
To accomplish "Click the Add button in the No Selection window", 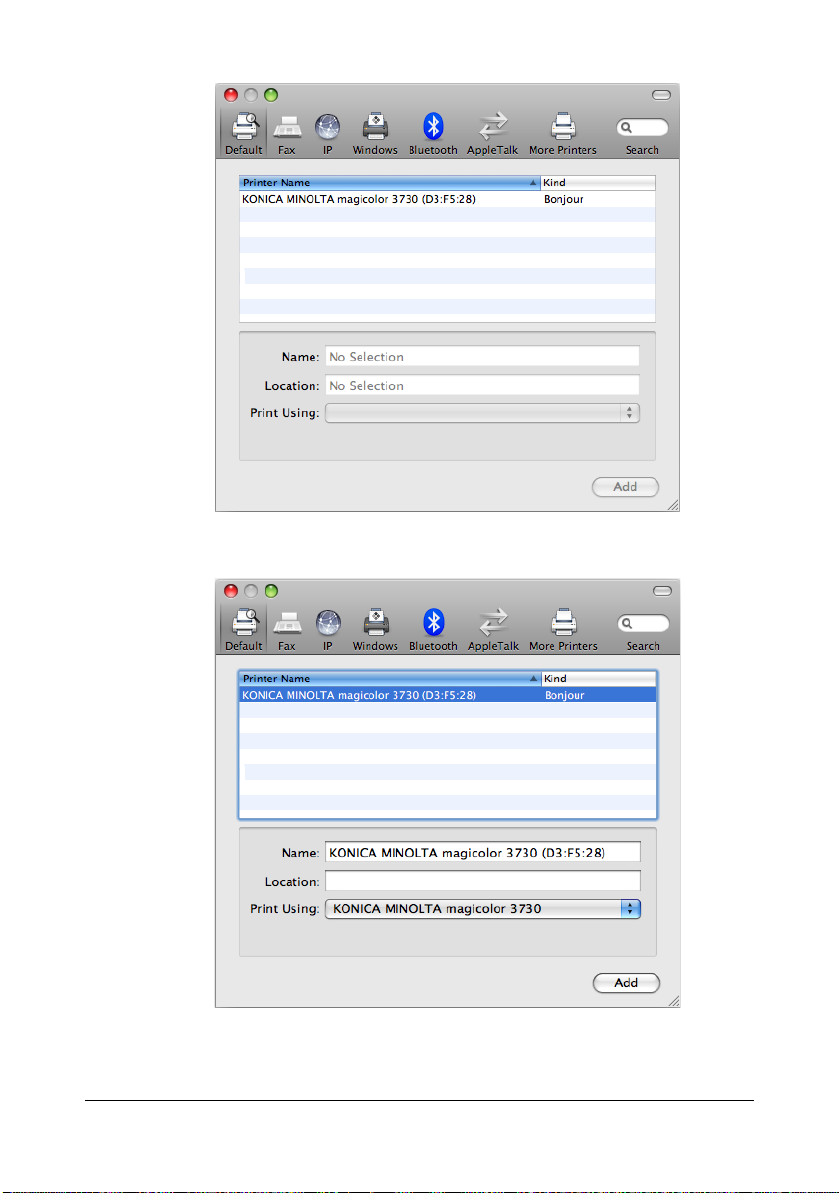I will [626, 487].
